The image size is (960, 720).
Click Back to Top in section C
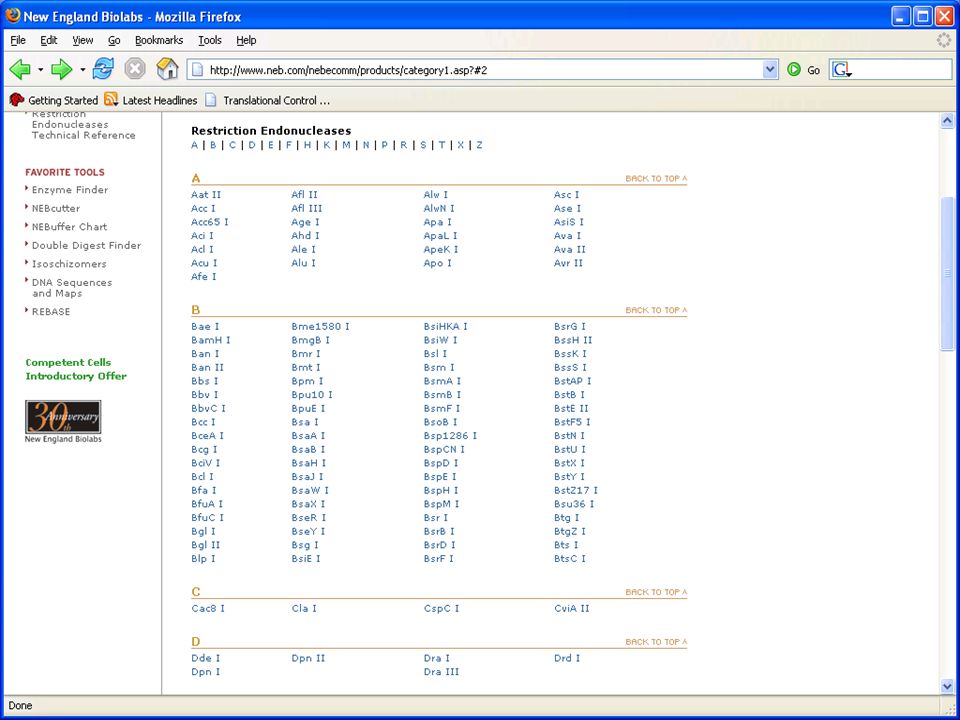(656, 592)
